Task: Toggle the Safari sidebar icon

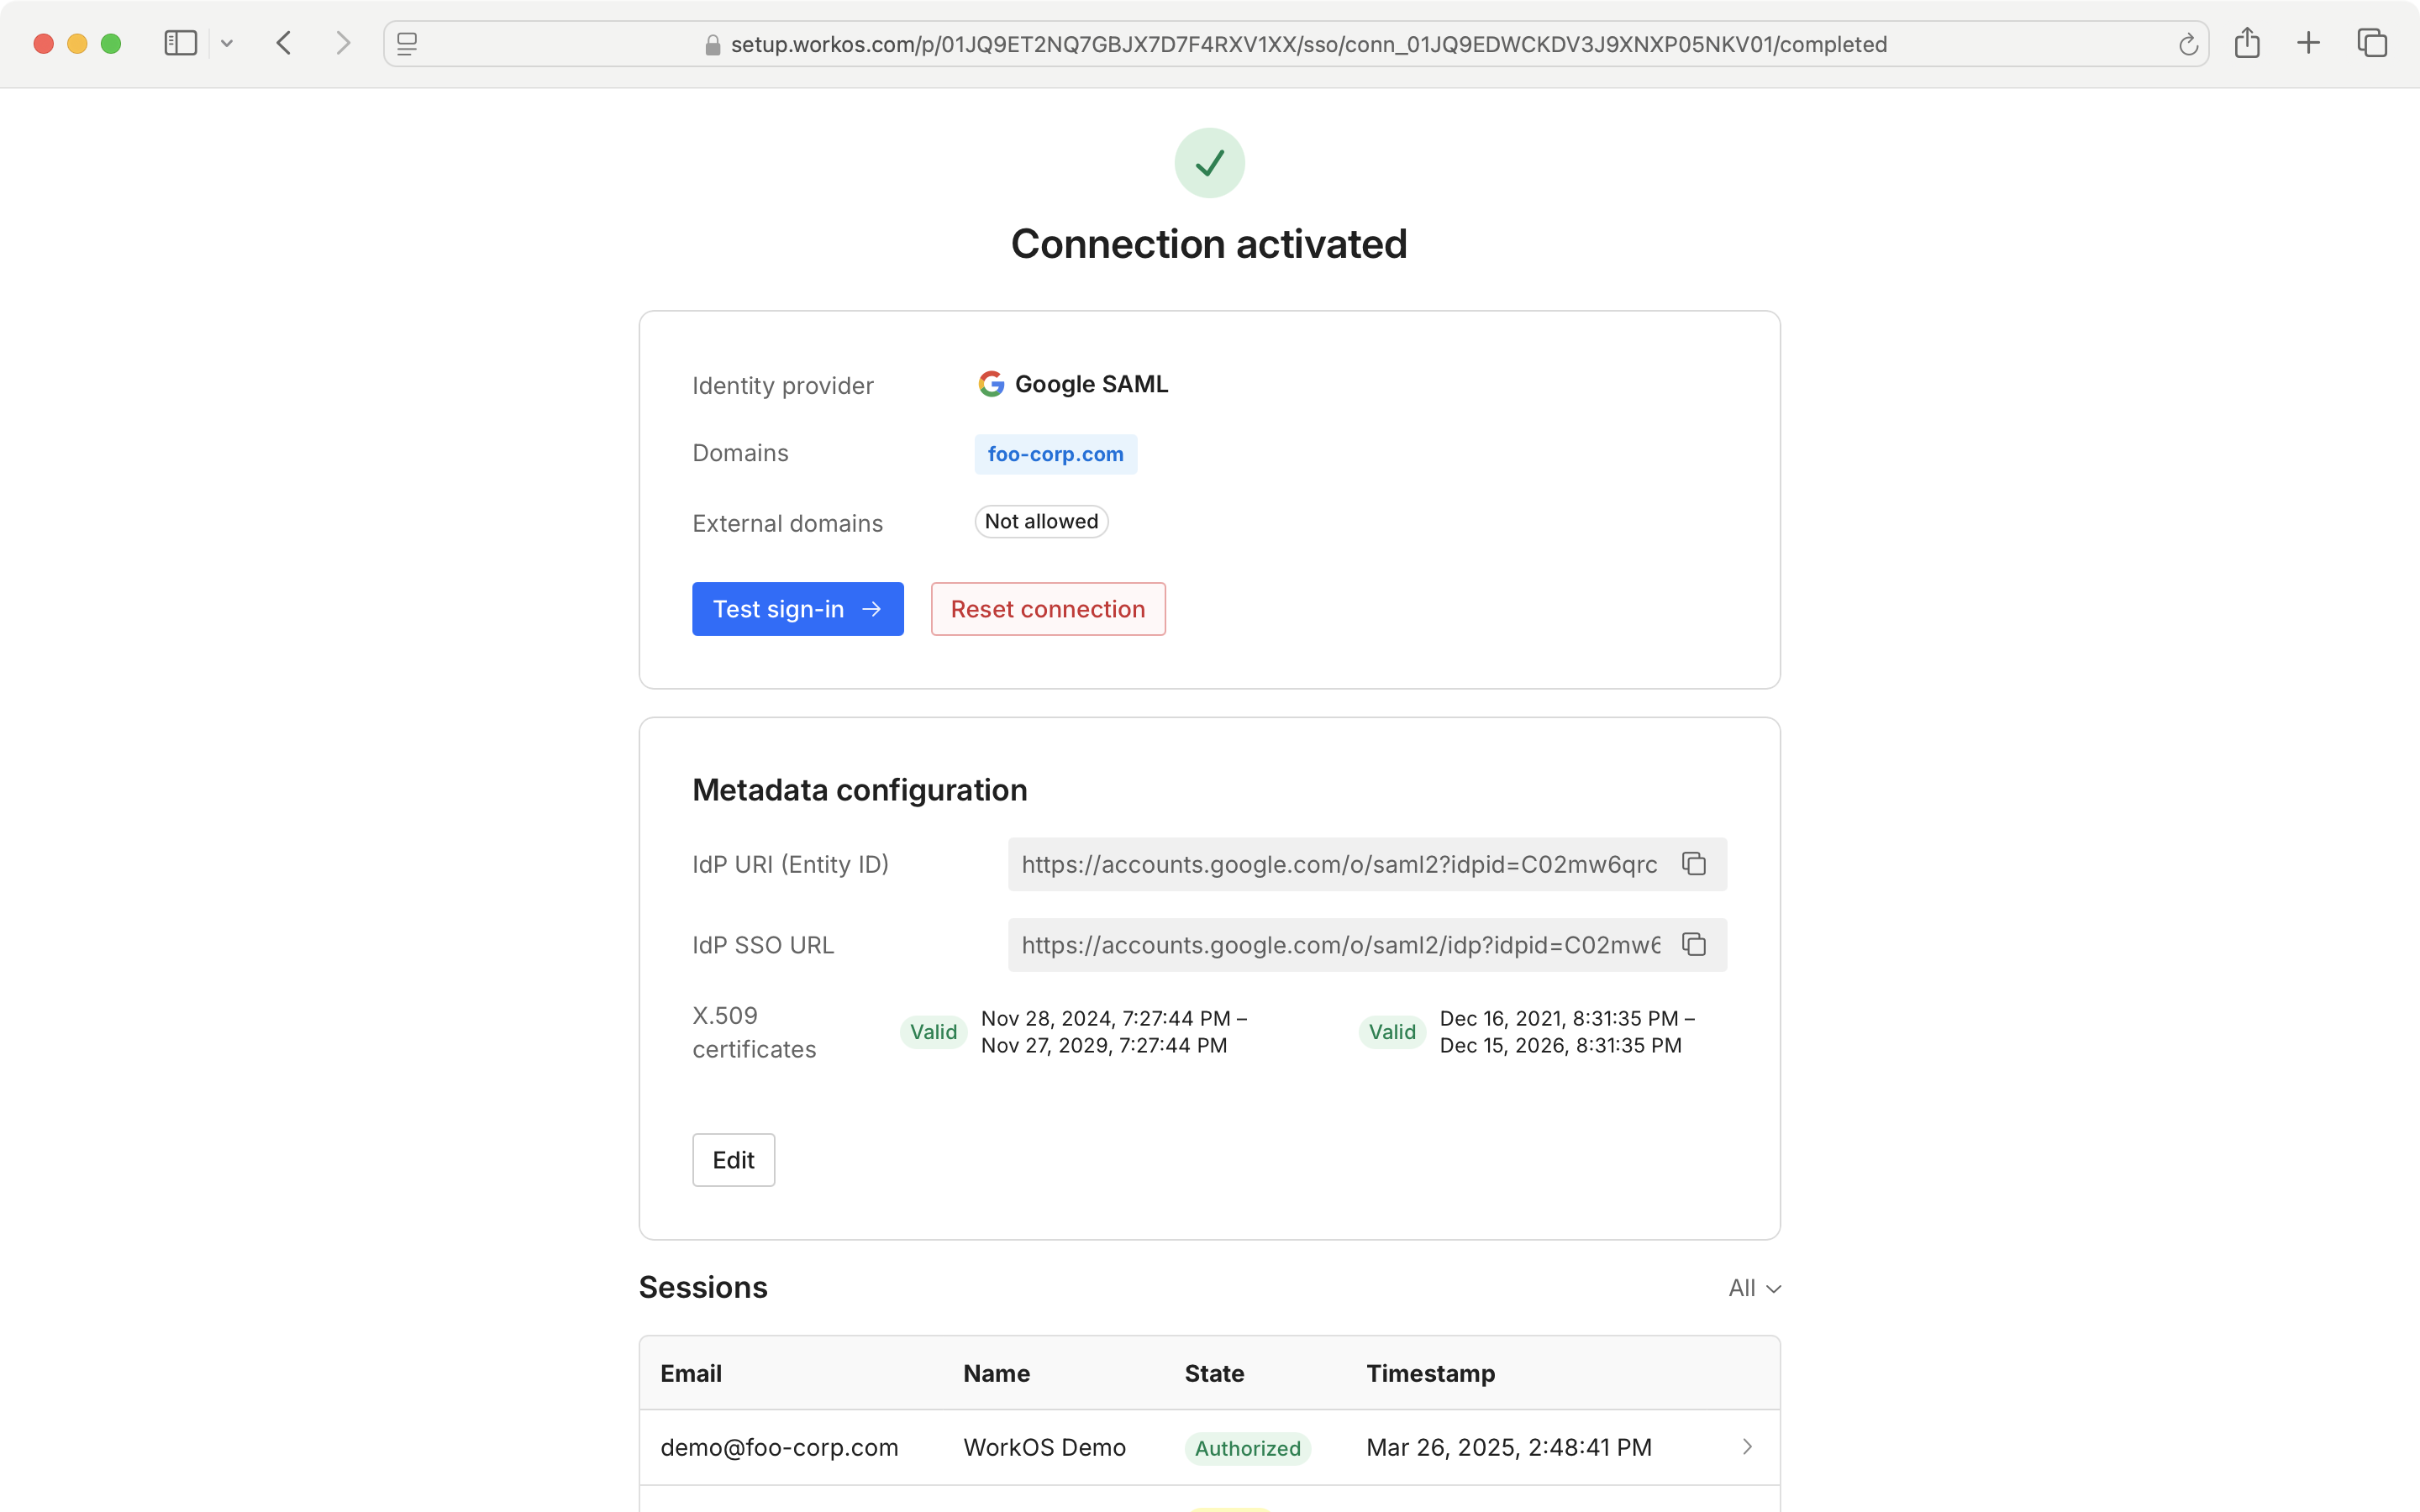Action: [180, 43]
